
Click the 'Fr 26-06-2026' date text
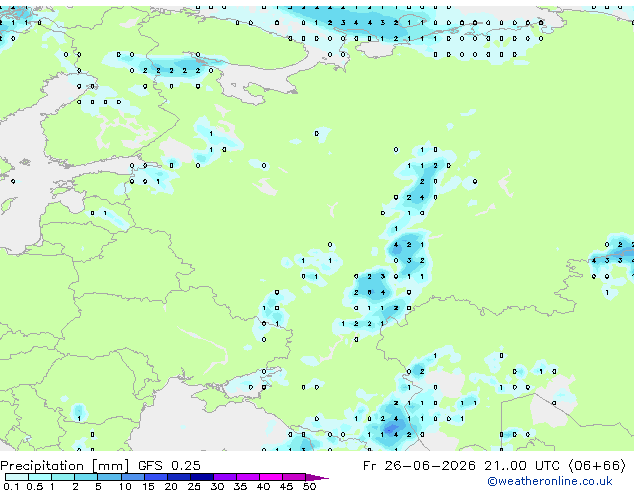419,466
